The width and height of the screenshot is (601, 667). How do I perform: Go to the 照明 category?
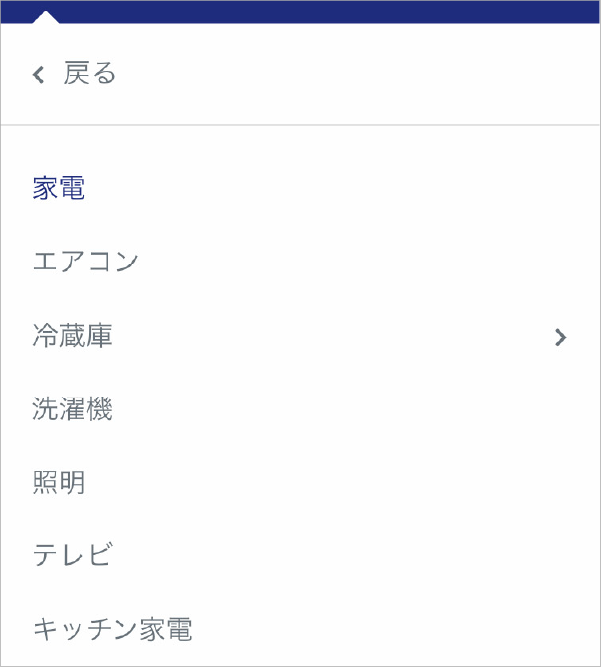59,482
